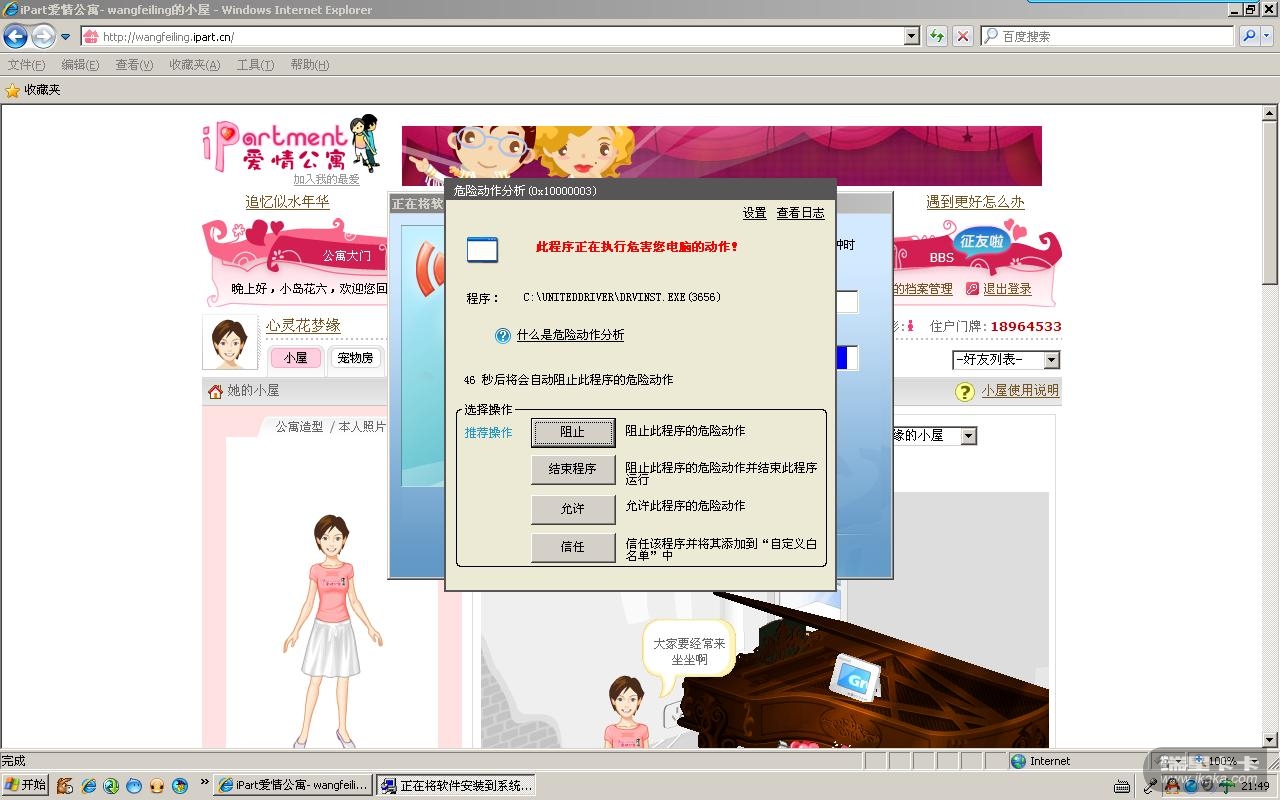Open the 文件(F) menu
The image size is (1280, 800).
pos(26,65)
